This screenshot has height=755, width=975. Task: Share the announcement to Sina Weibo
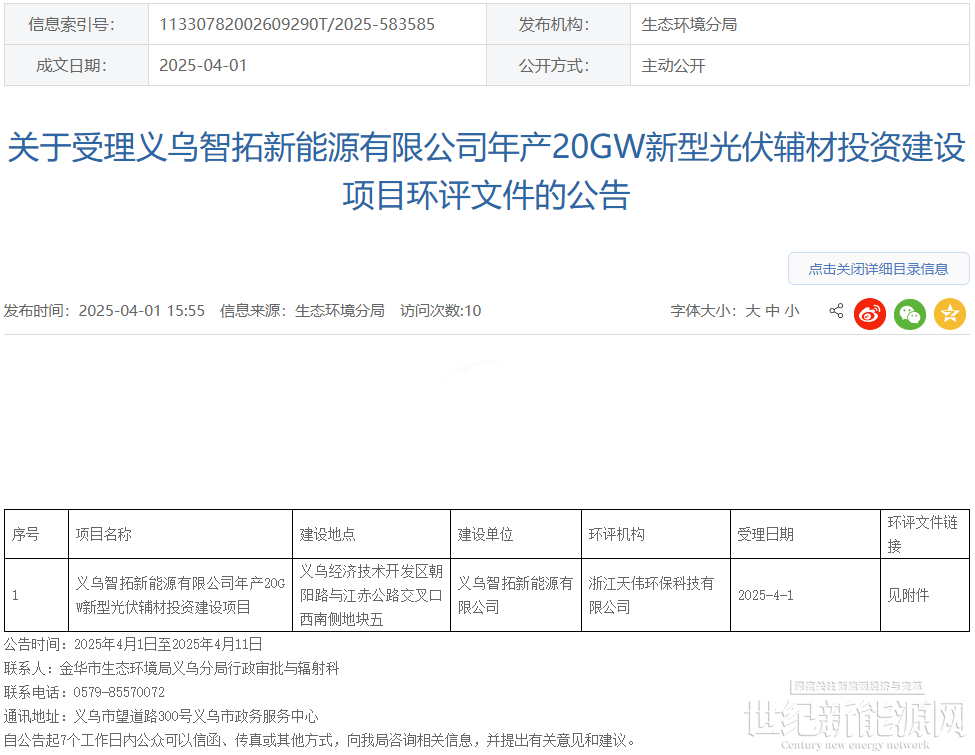click(870, 314)
